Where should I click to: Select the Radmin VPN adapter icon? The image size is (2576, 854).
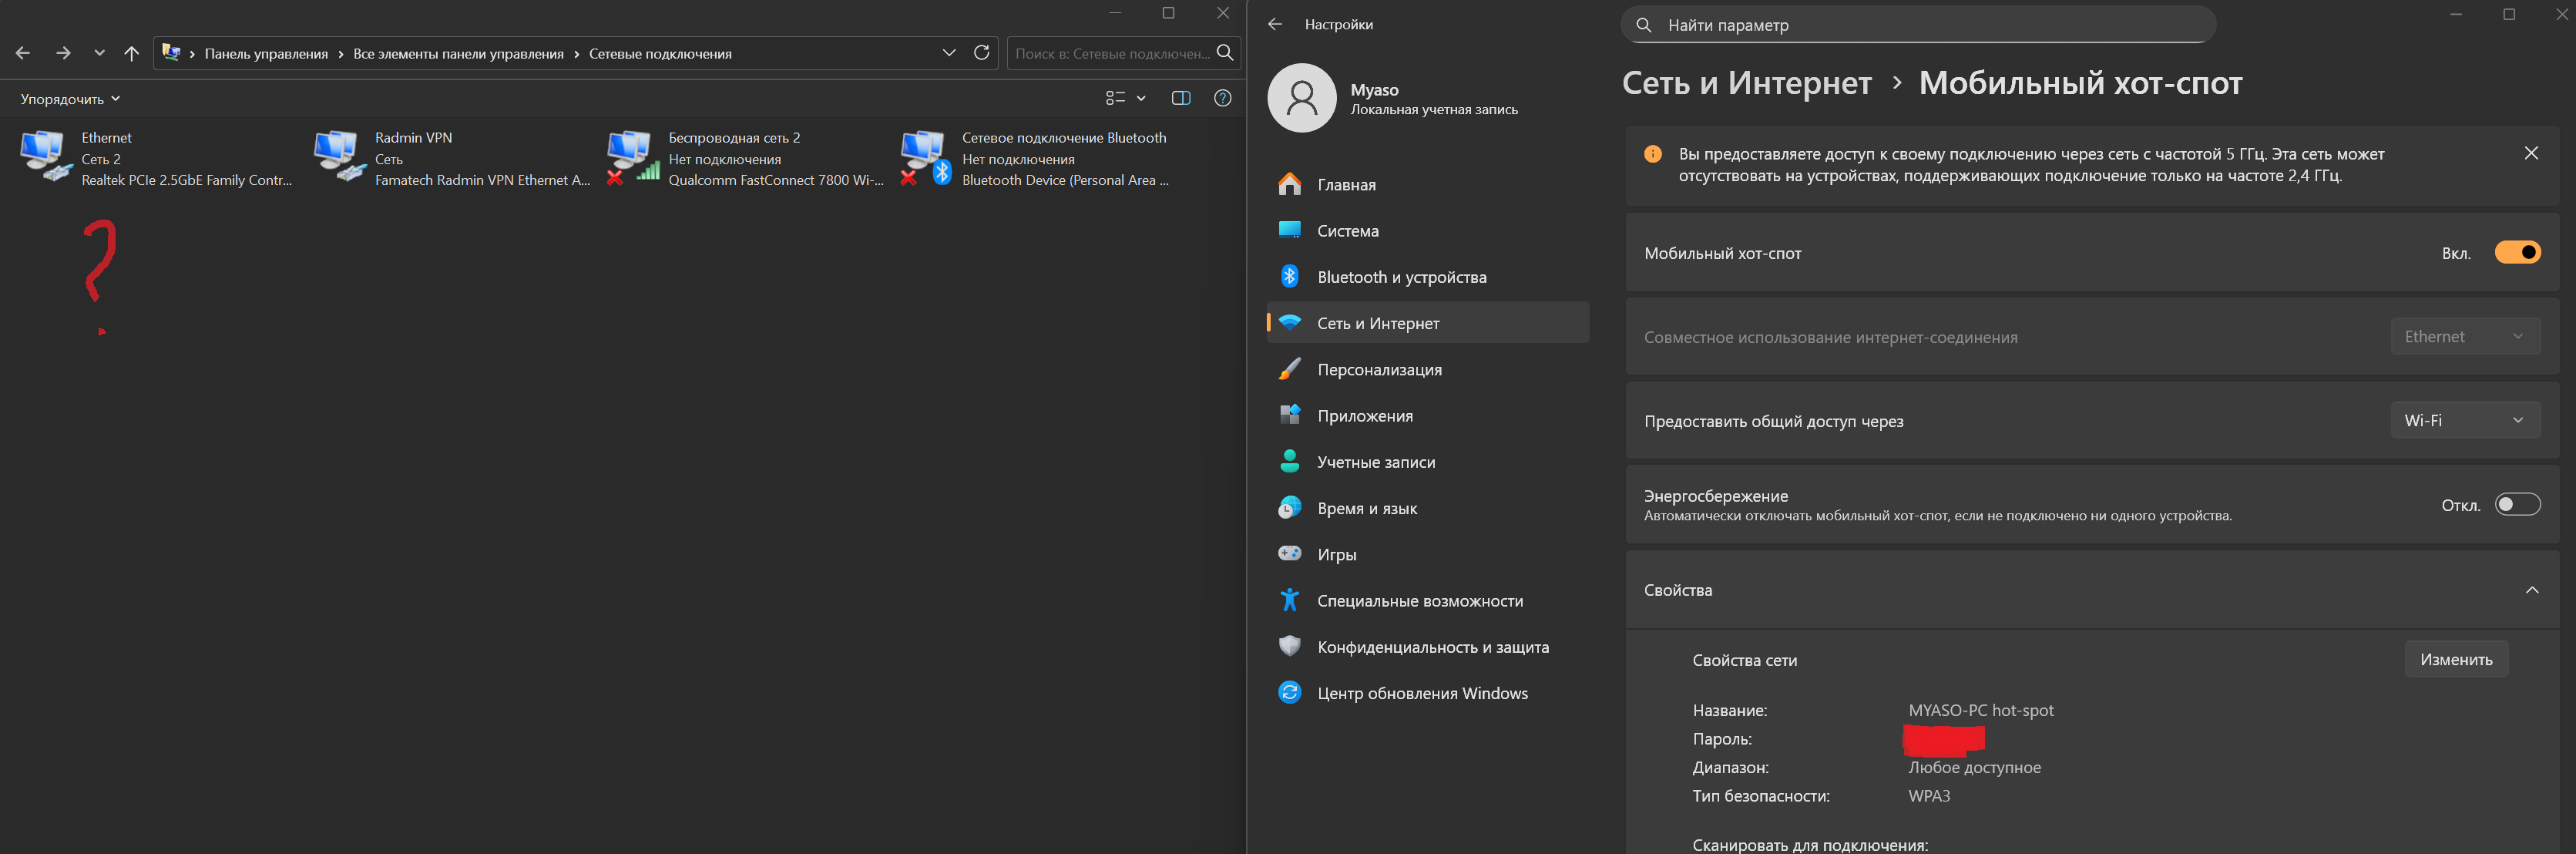point(339,156)
